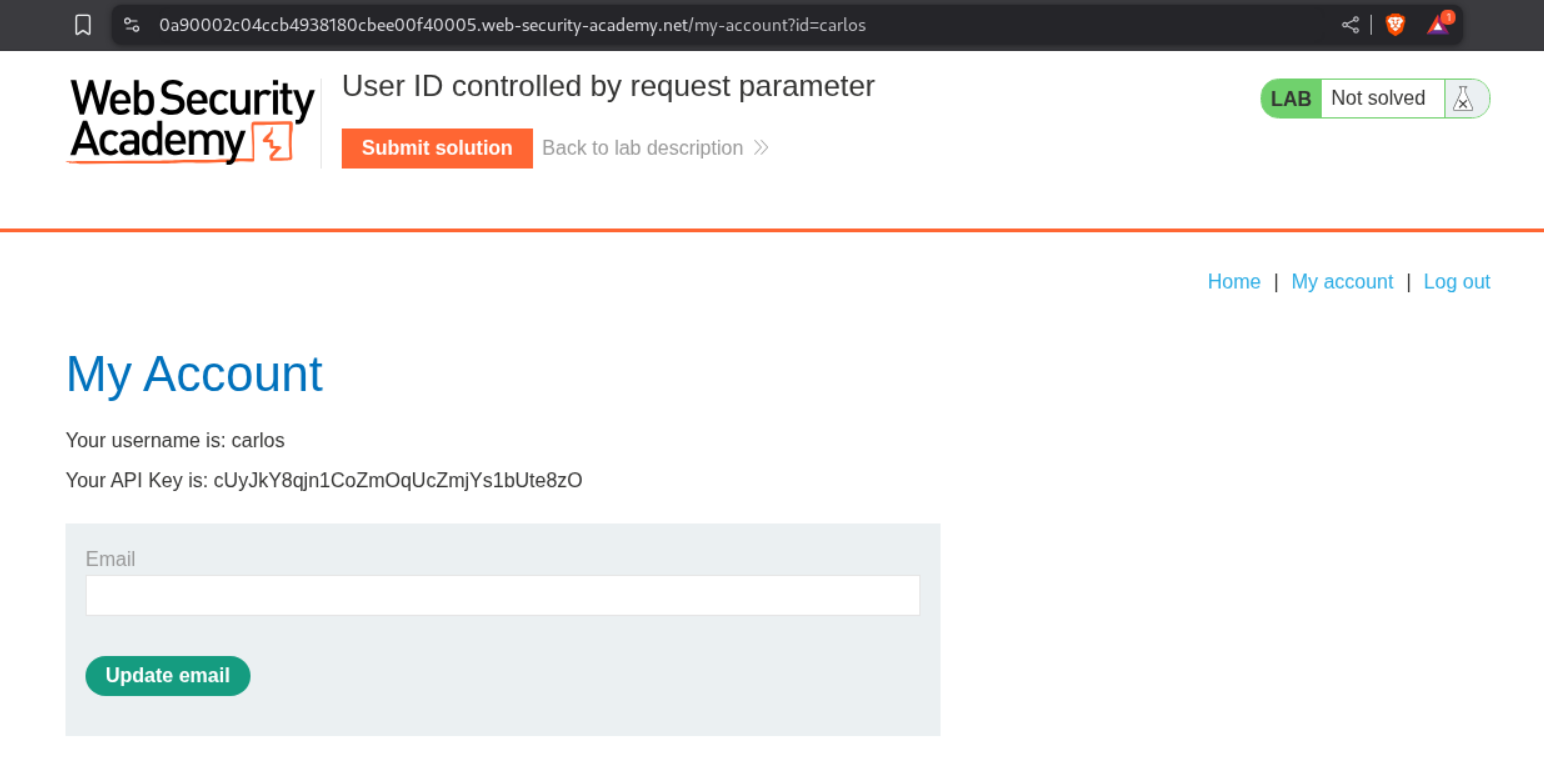Open Brave Rewards triangle icon
Viewport: 1544px width, 772px height.
pos(1438,25)
